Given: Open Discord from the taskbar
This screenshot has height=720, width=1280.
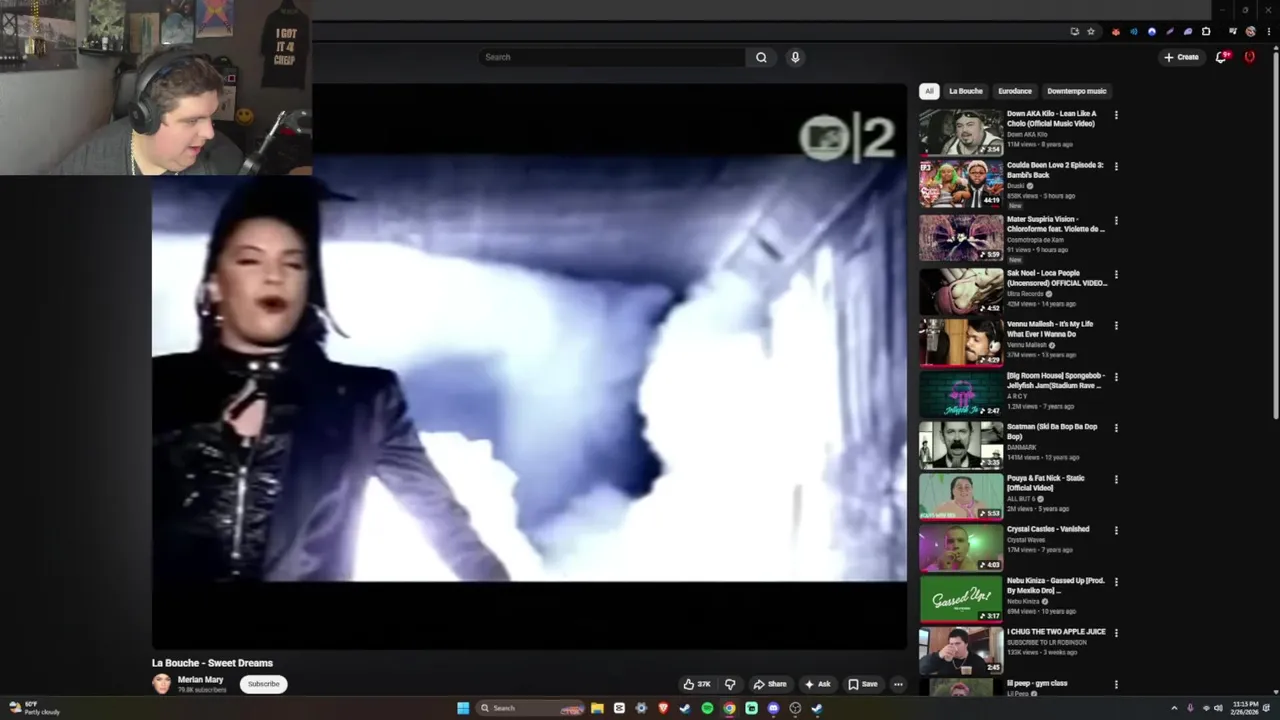Looking at the screenshot, I should [x=773, y=708].
